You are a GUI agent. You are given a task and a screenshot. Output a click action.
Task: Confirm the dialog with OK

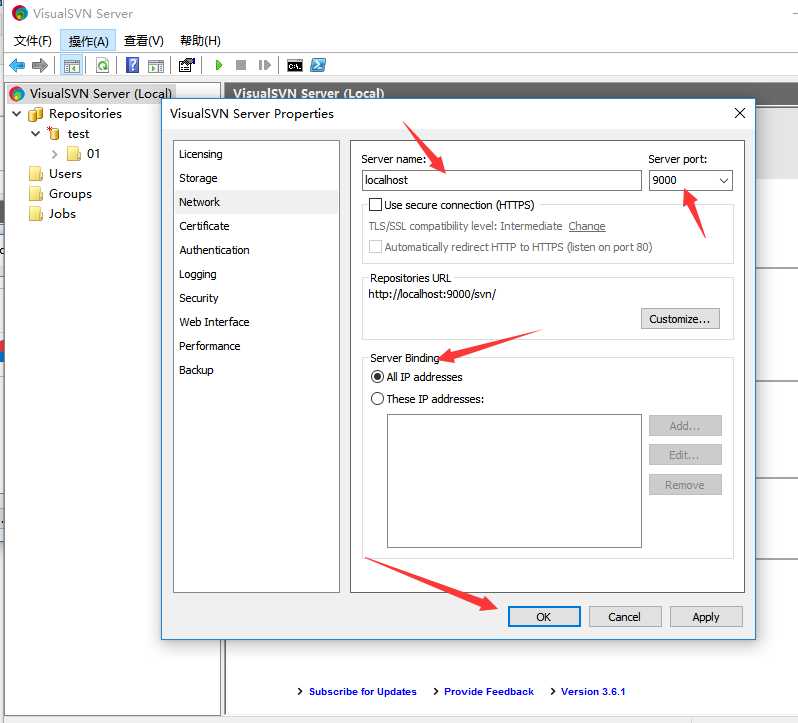pyautogui.click(x=544, y=617)
